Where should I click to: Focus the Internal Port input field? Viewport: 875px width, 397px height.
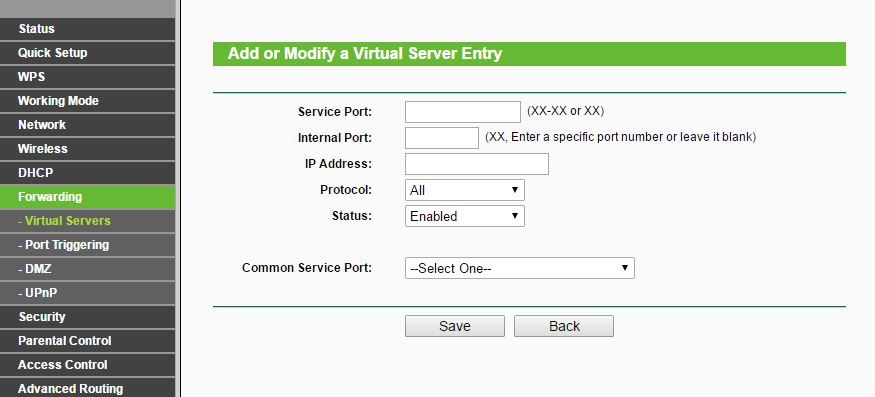441,138
